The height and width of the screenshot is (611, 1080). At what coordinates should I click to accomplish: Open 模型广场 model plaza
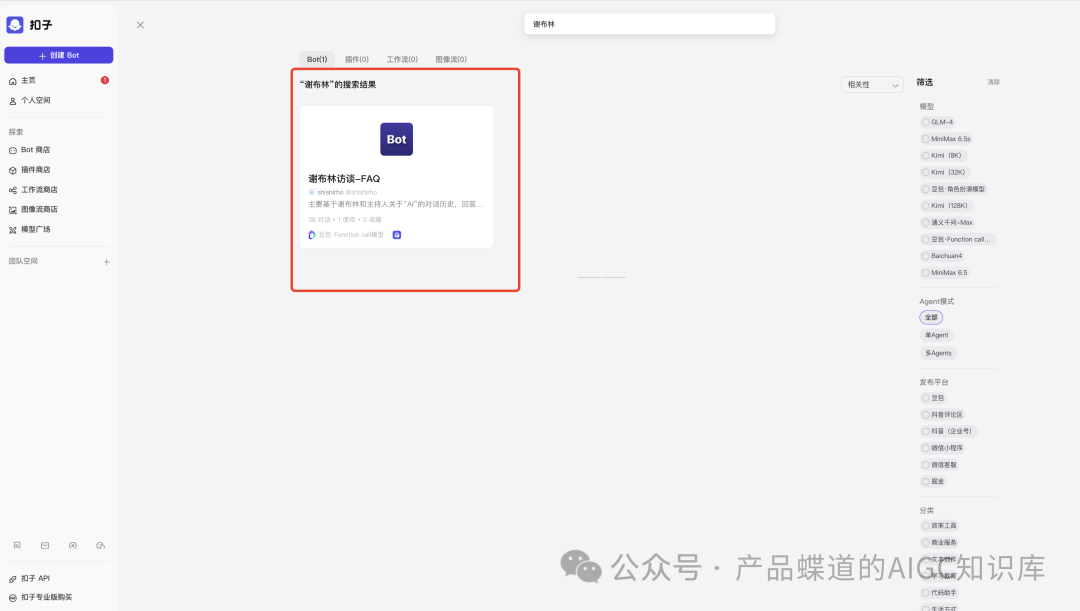(30, 229)
